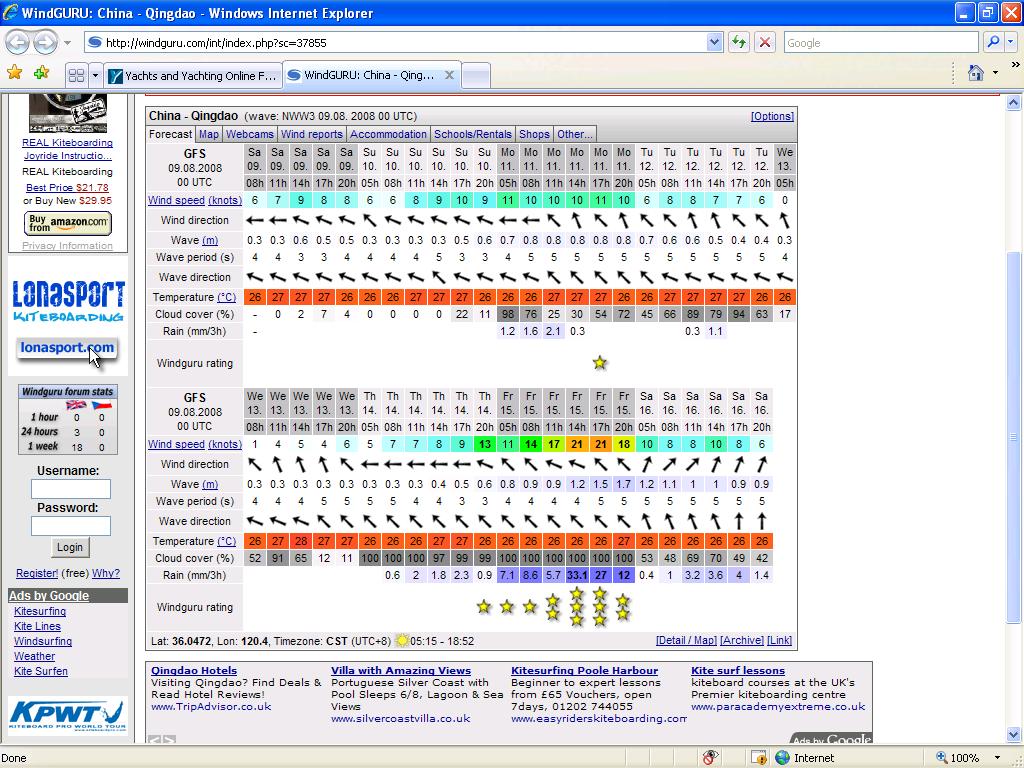Viewport: 1024px width, 768px height.
Task: Click the Refresh page icon
Action: (x=739, y=42)
